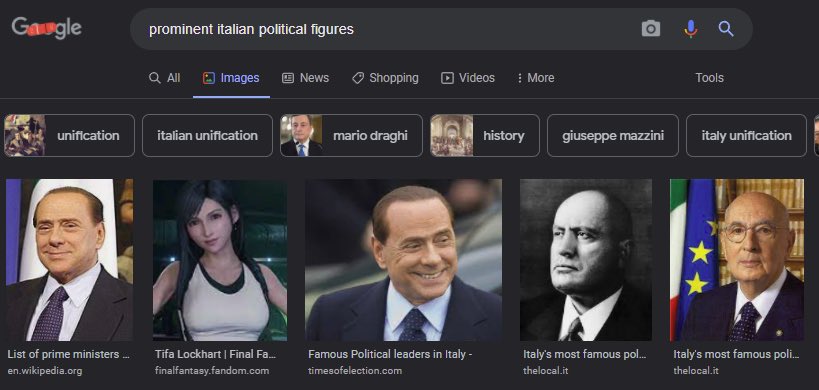819x390 pixels.
Task: Switch to the All results tab
Action: pos(165,78)
